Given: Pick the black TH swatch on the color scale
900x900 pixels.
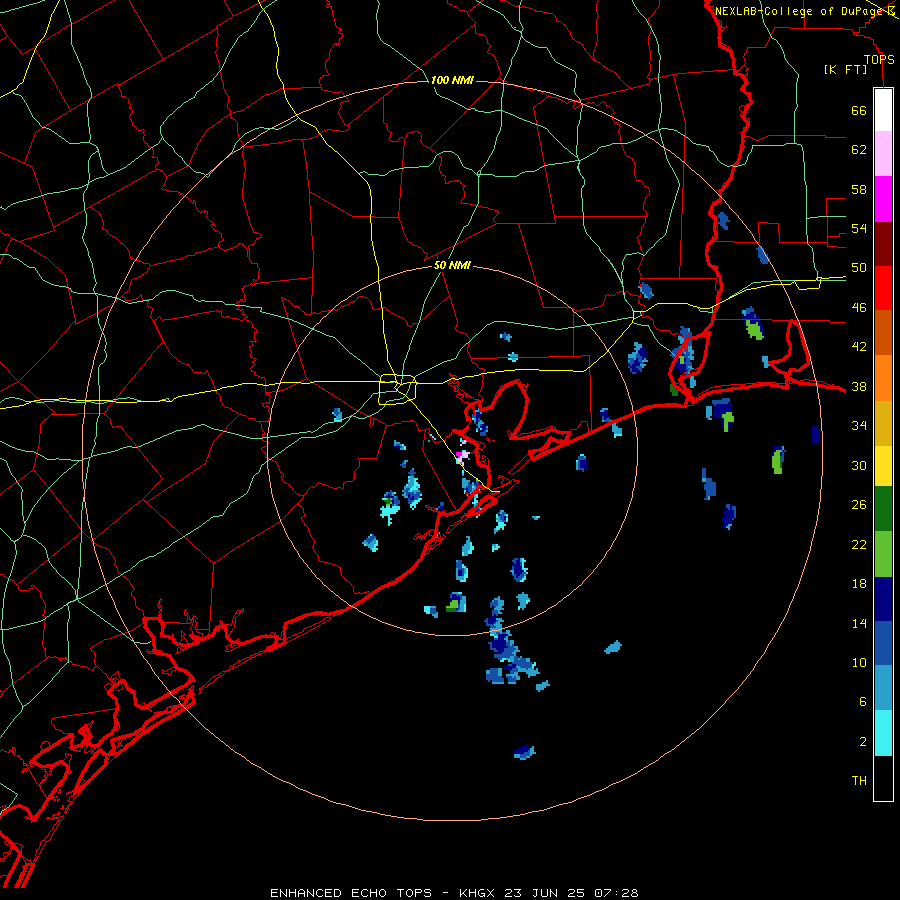Looking at the screenshot, I should [x=883, y=778].
